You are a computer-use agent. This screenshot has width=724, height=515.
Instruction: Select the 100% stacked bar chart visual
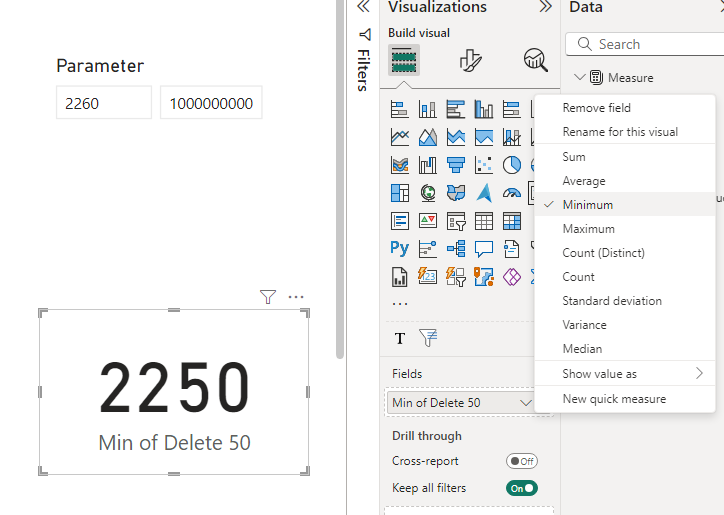(512, 109)
